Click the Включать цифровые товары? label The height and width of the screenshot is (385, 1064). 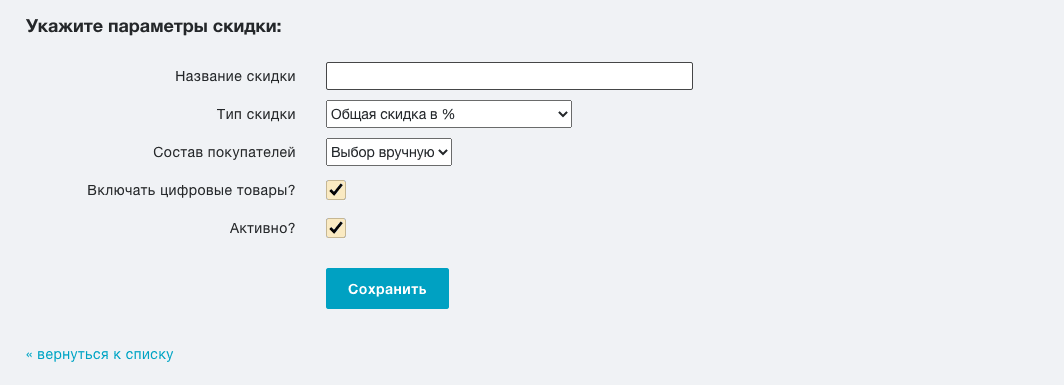click(191, 190)
